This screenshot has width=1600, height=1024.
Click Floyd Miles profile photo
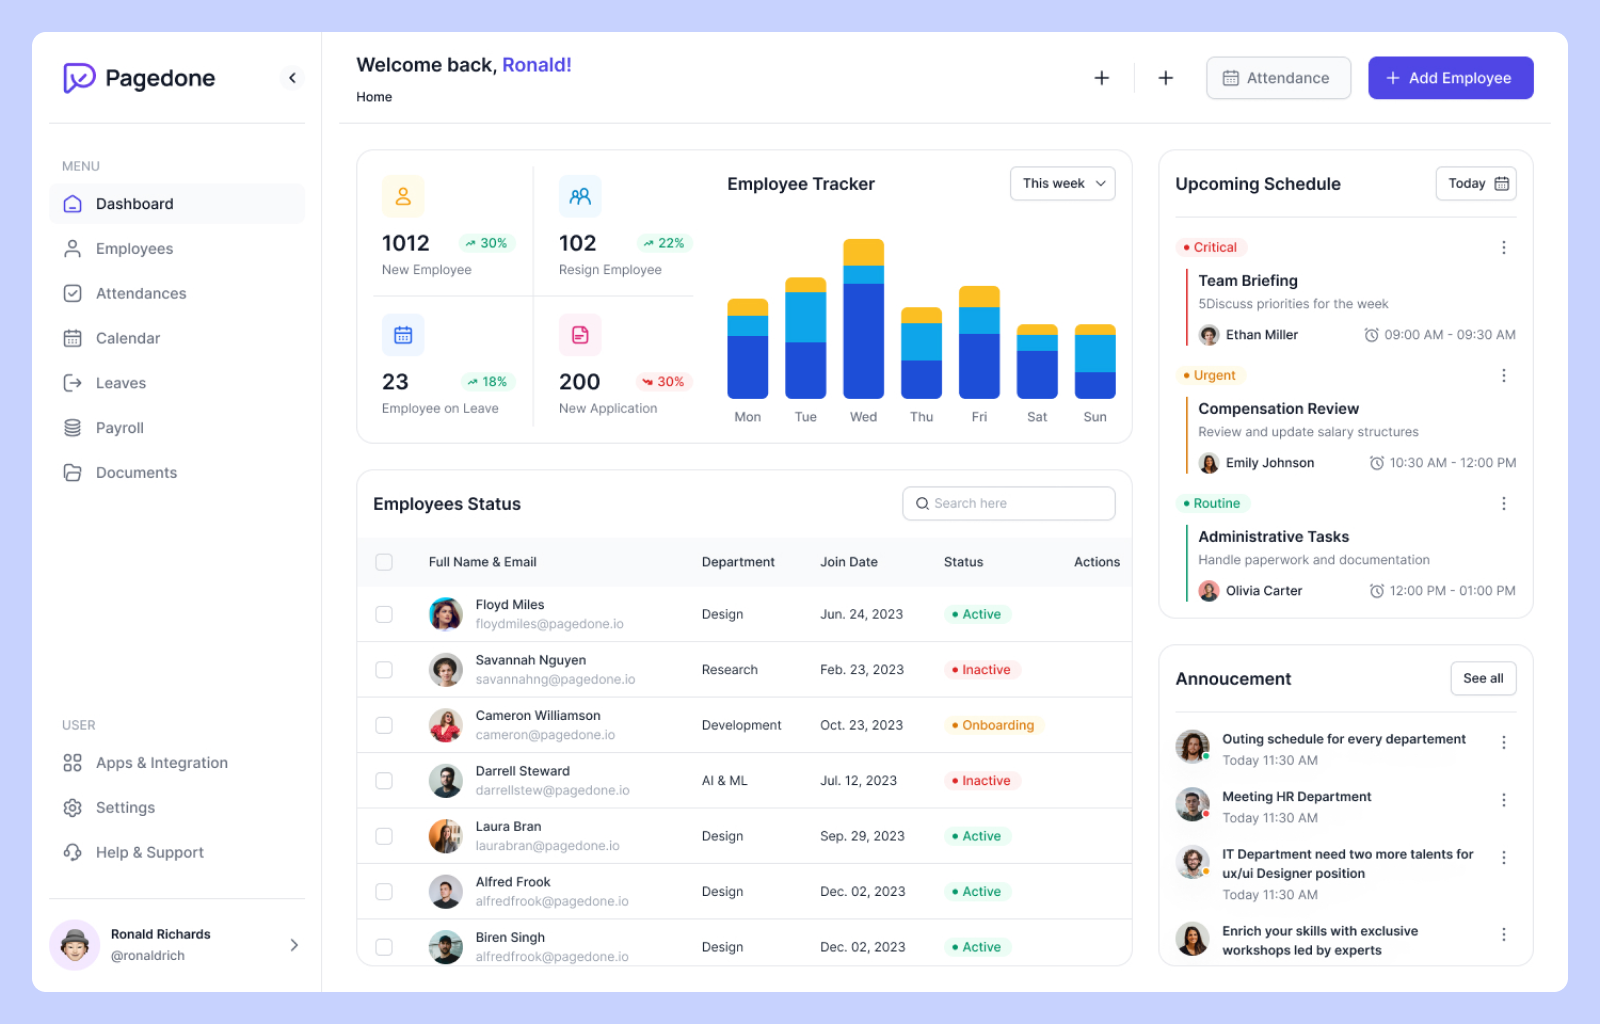pyautogui.click(x=446, y=614)
